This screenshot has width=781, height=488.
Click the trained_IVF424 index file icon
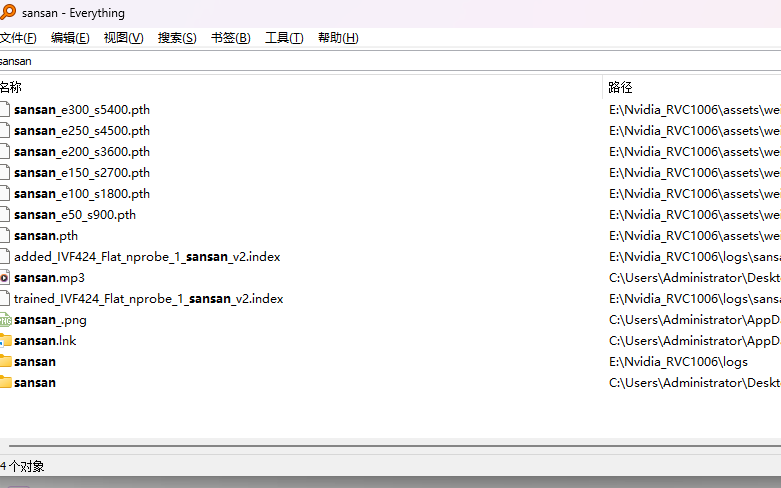5,299
